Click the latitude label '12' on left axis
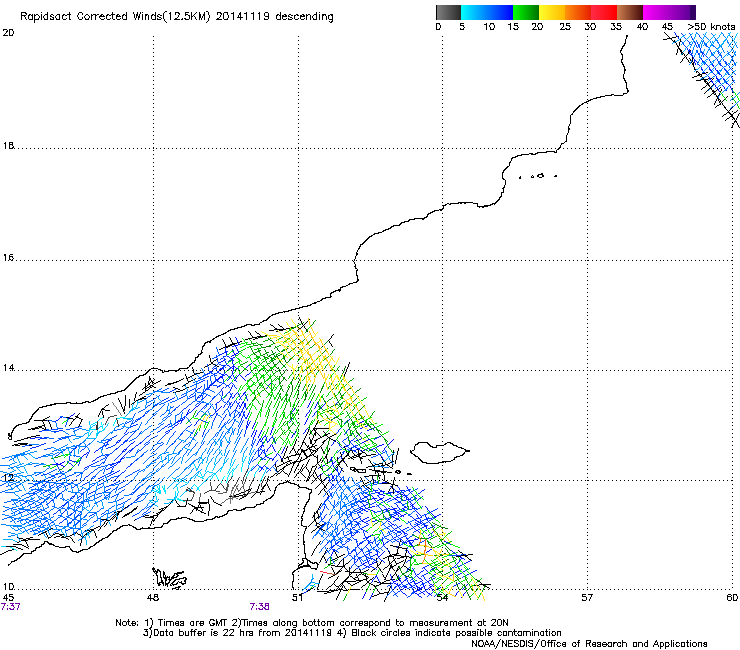740x650 pixels. tap(8, 478)
